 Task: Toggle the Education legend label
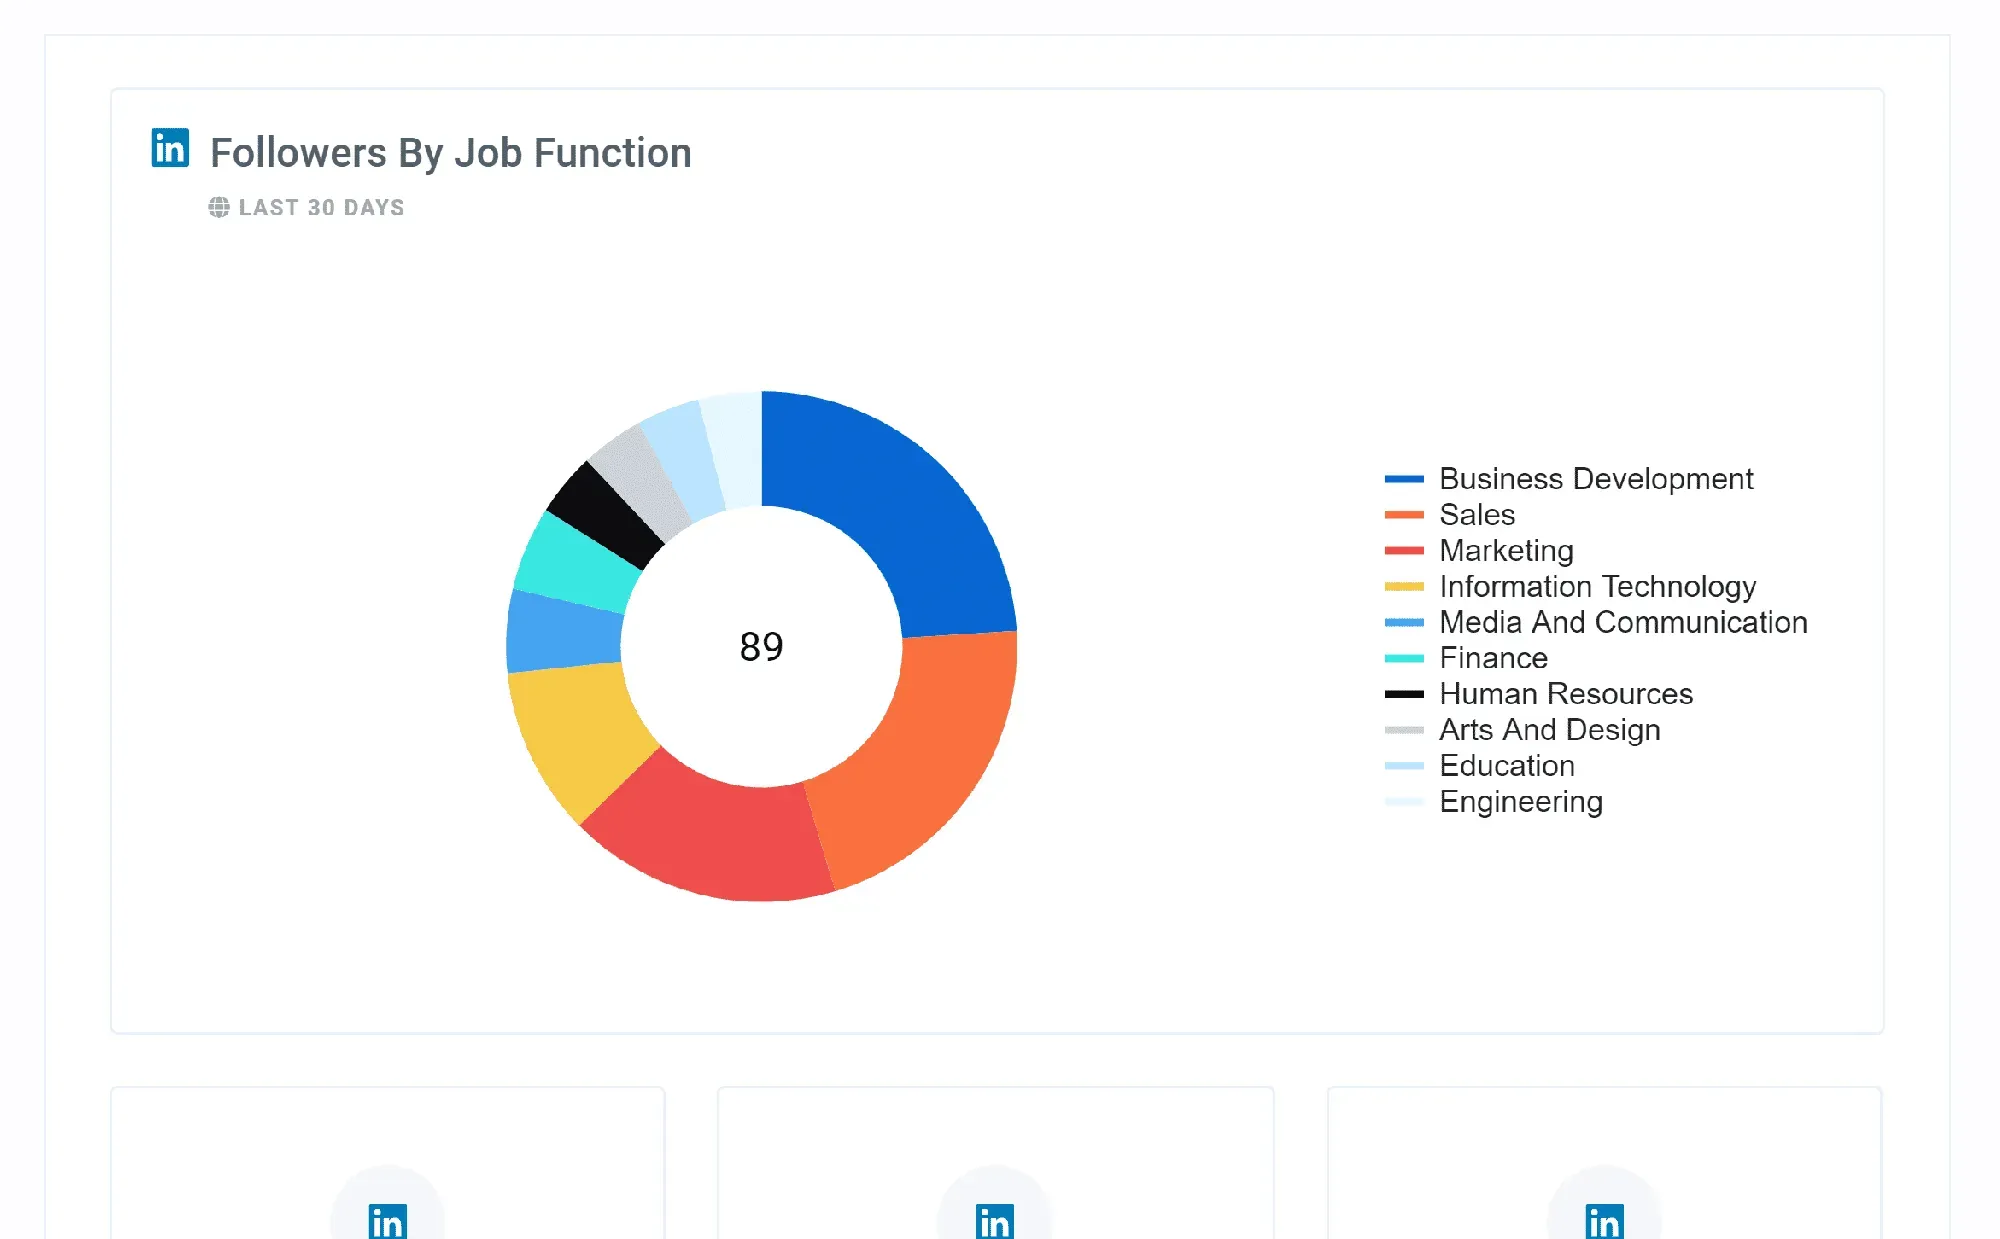click(1507, 766)
